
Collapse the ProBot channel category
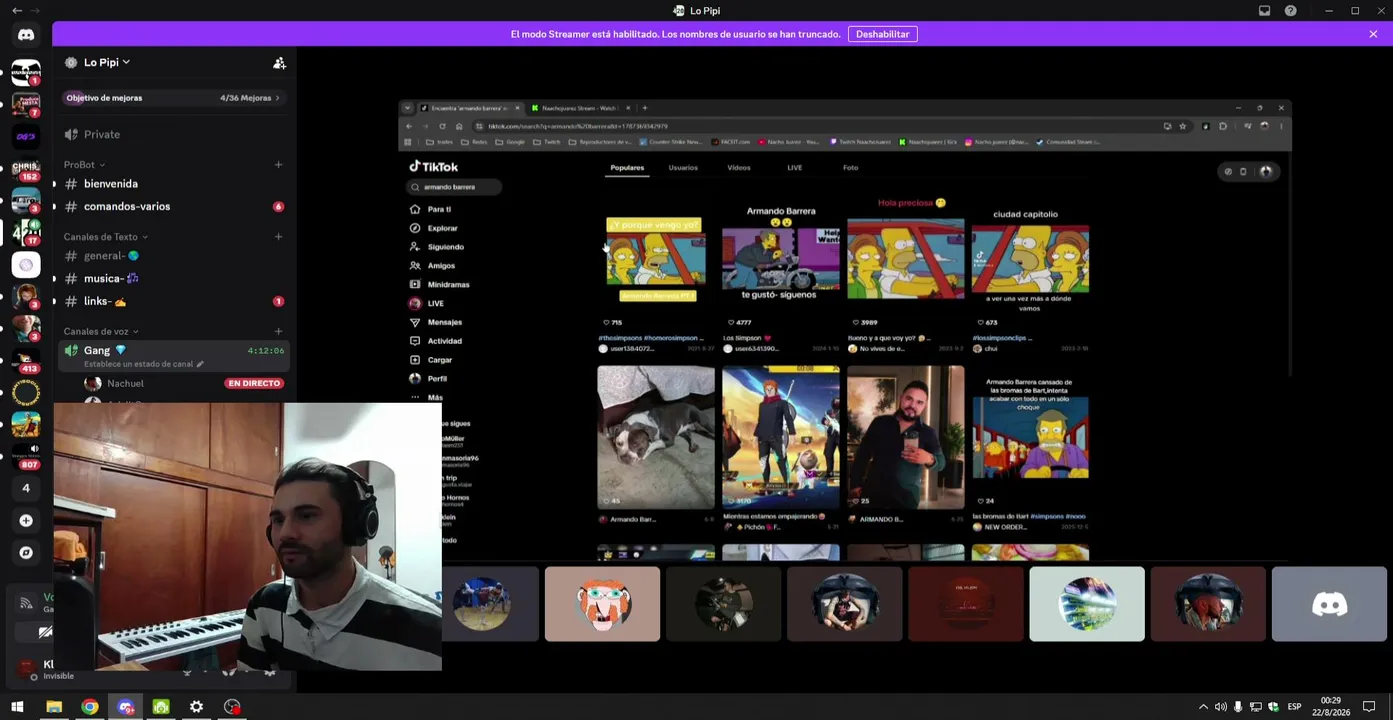(x=84, y=165)
